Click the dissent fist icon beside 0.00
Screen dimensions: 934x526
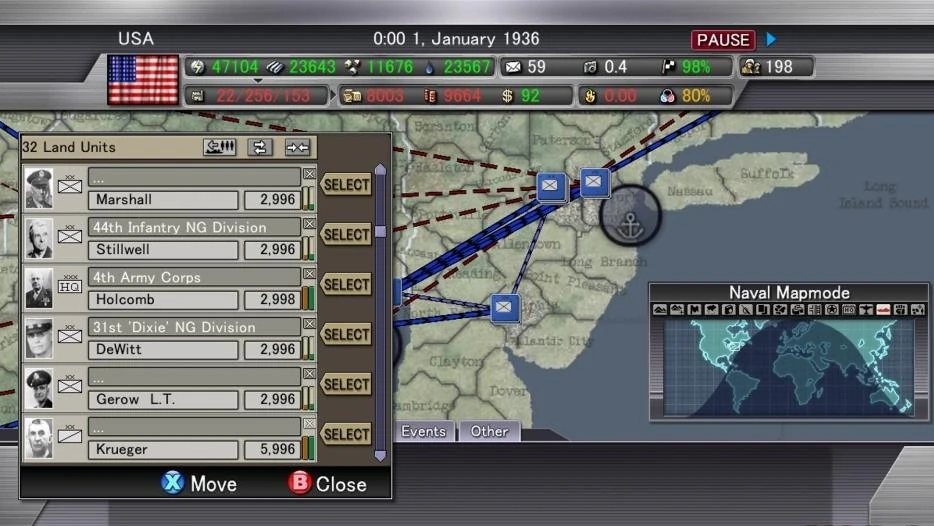point(590,96)
